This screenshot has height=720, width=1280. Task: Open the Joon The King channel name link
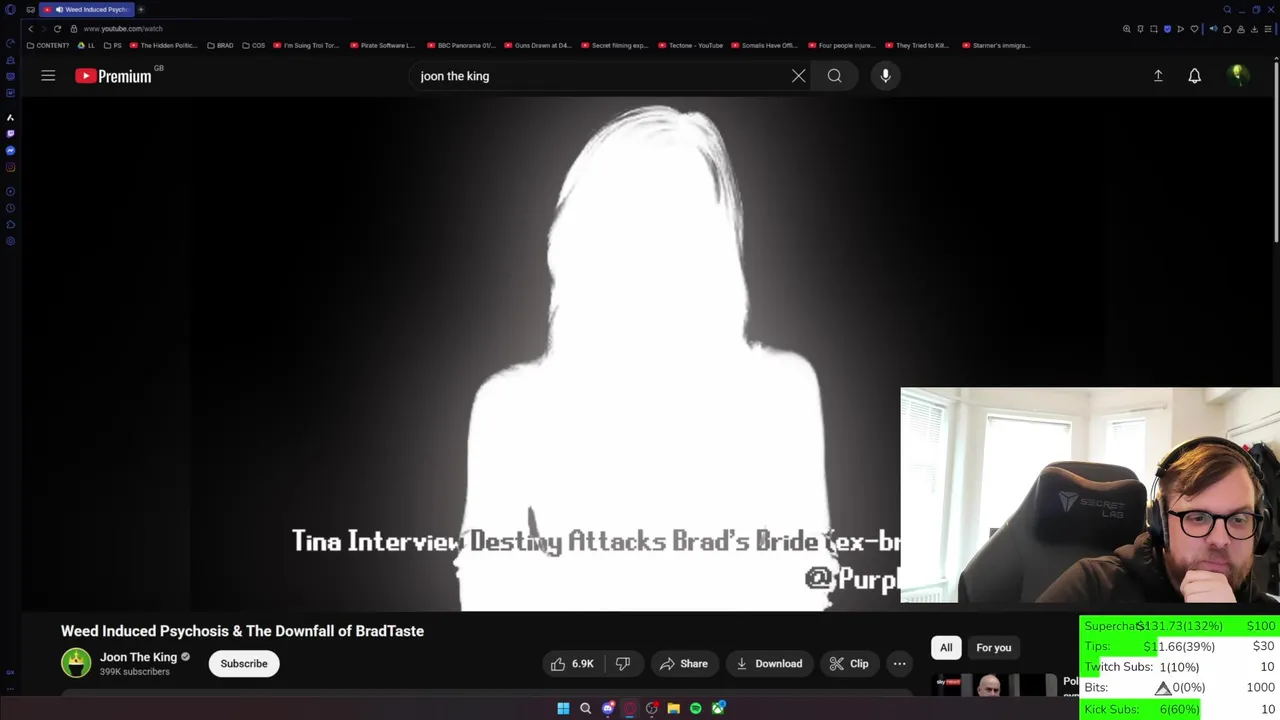pyautogui.click(x=138, y=657)
